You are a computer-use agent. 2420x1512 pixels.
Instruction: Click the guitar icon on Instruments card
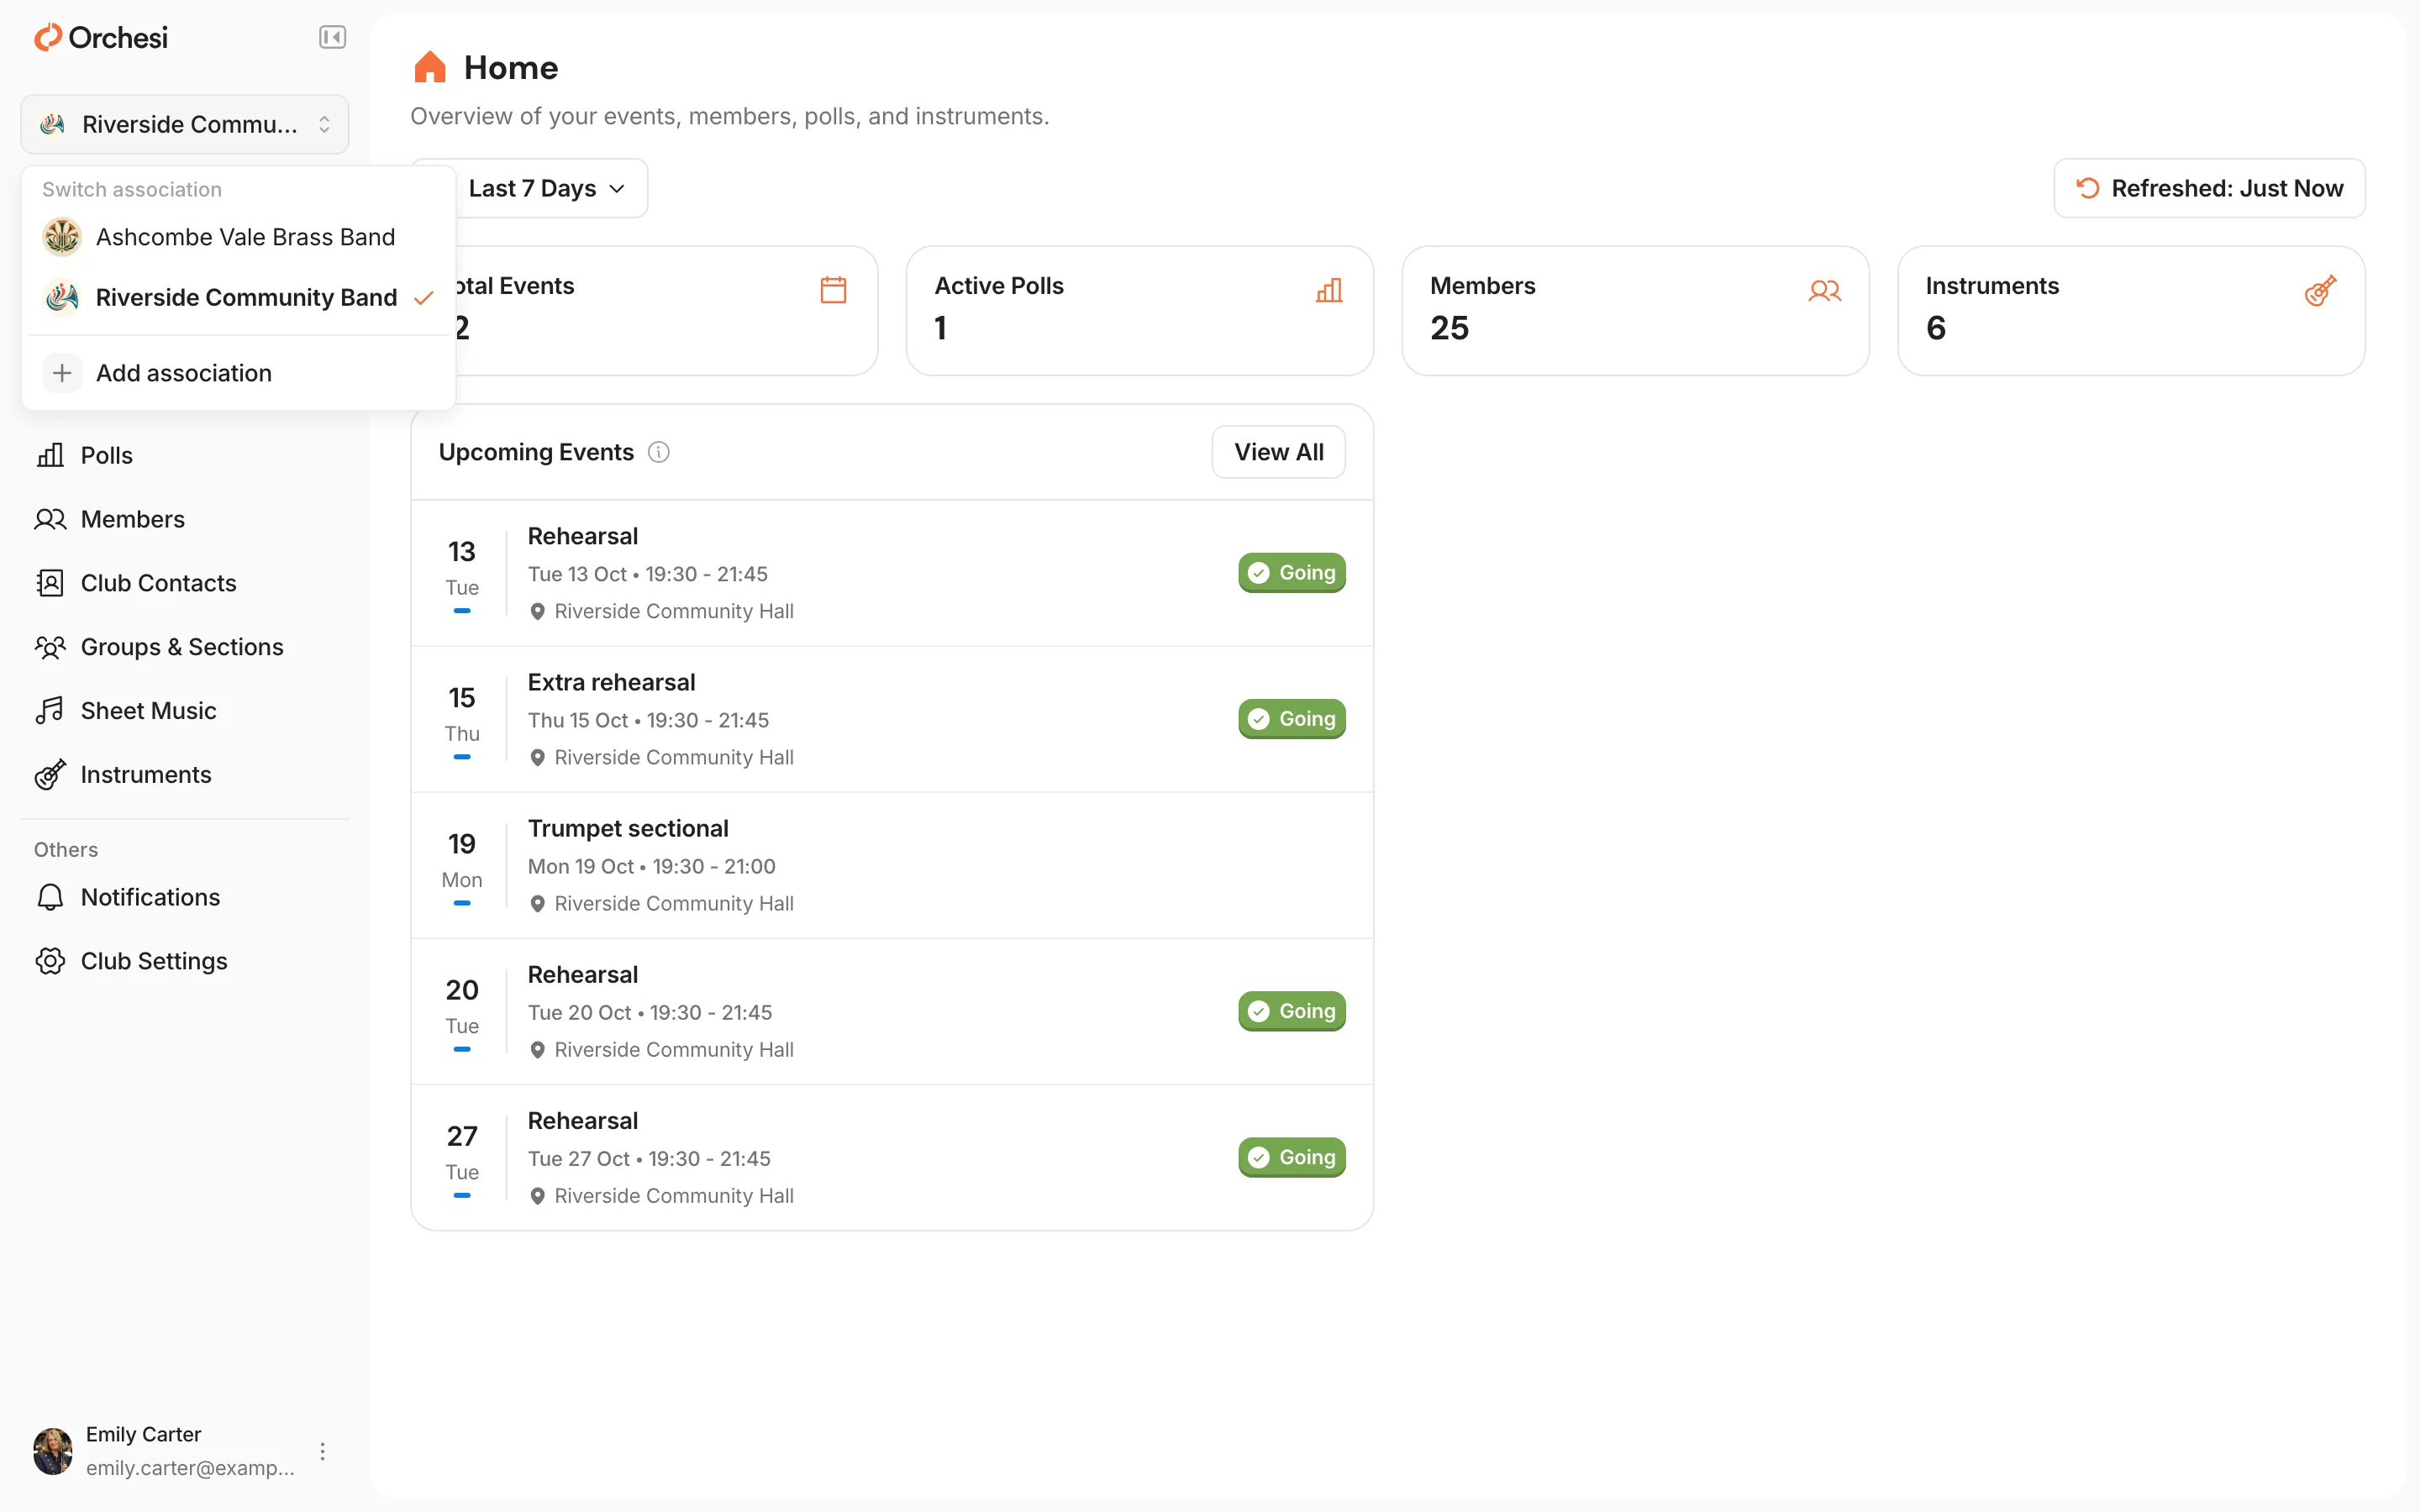point(2320,290)
